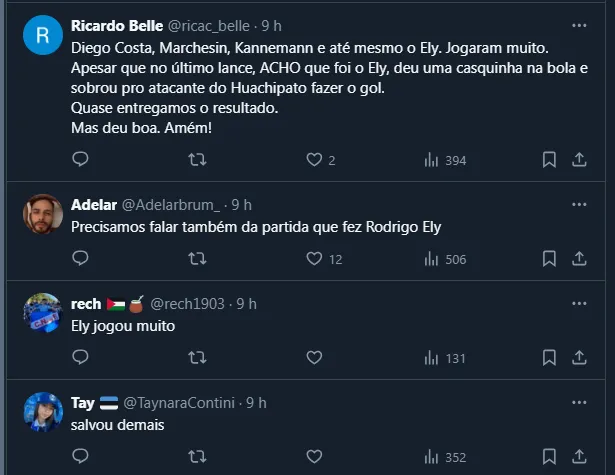This screenshot has width=615, height=475.
Task: Click Adelar's profile avatar
Action: coord(43,214)
